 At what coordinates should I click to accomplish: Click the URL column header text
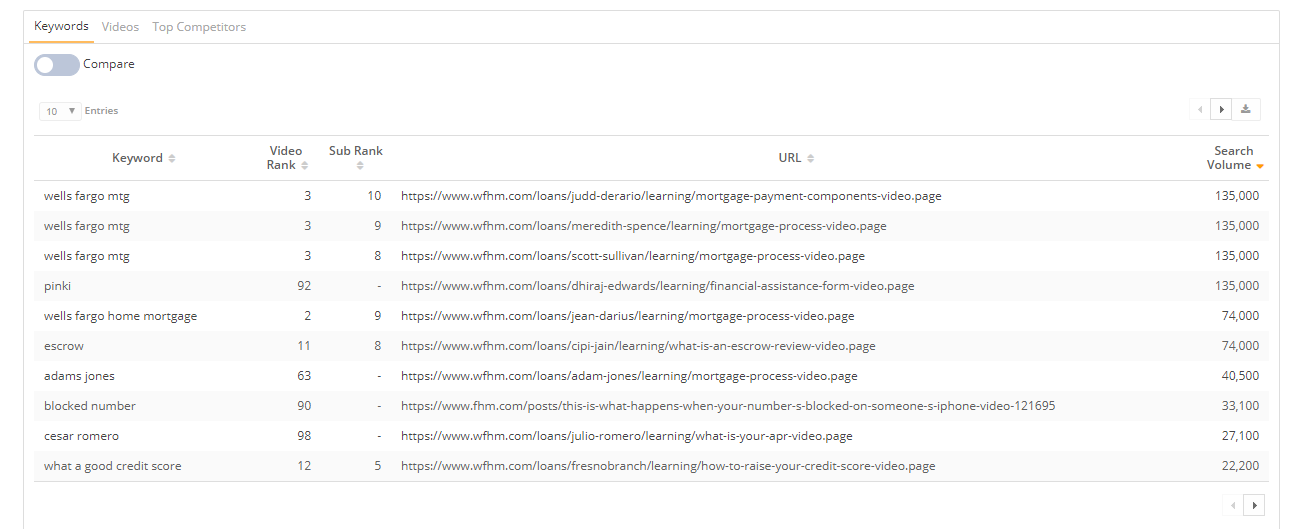790,158
